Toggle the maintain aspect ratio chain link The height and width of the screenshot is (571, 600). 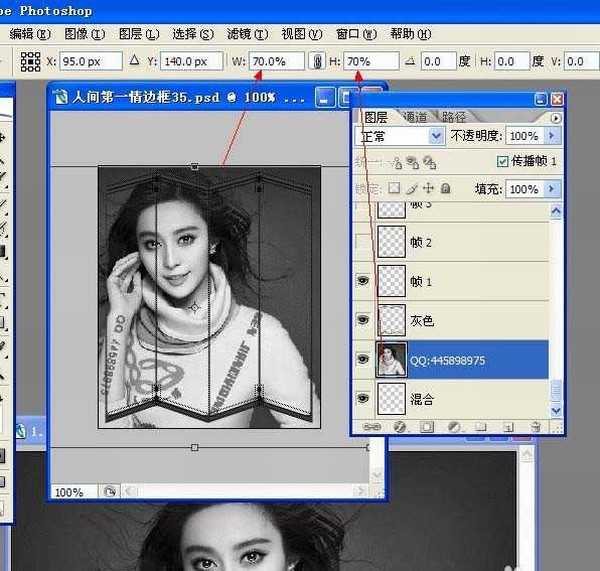tap(318, 61)
